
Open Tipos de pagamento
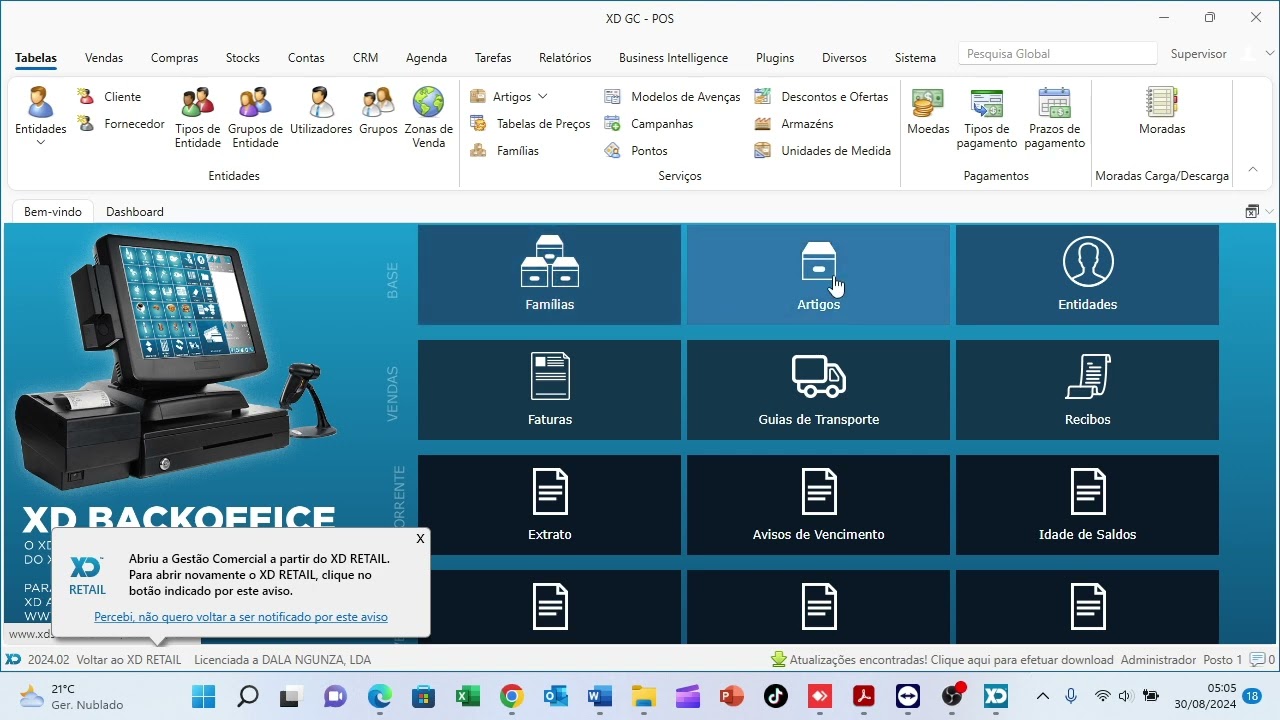pos(986,118)
